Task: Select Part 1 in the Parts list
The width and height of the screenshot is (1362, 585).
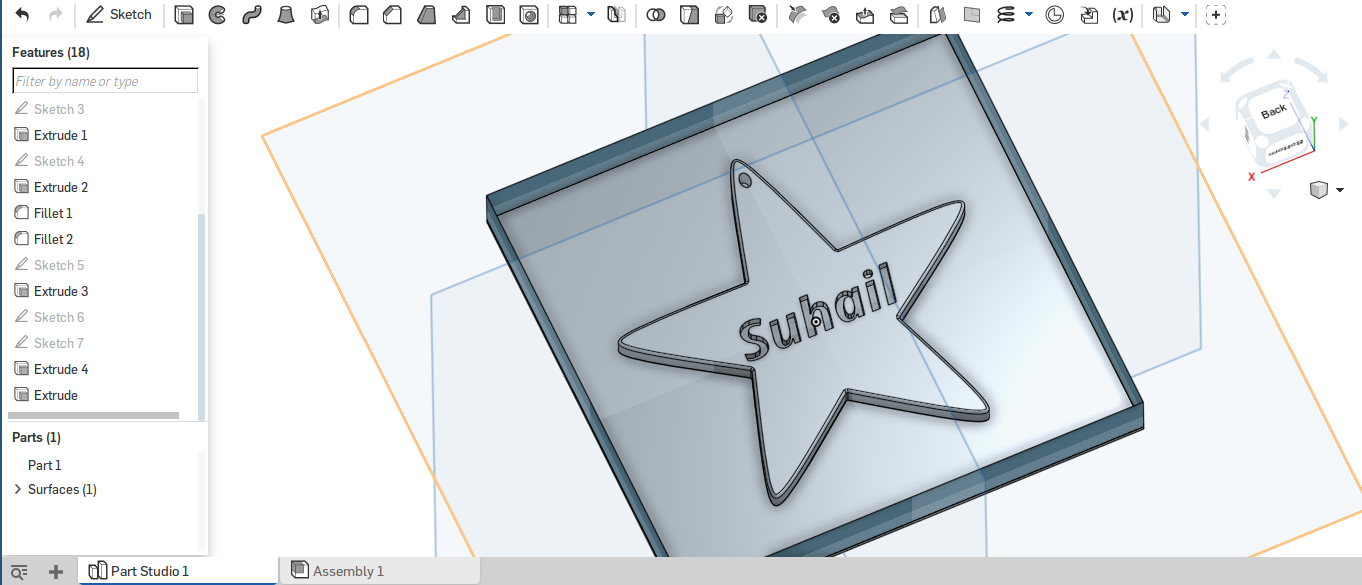Action: click(45, 465)
